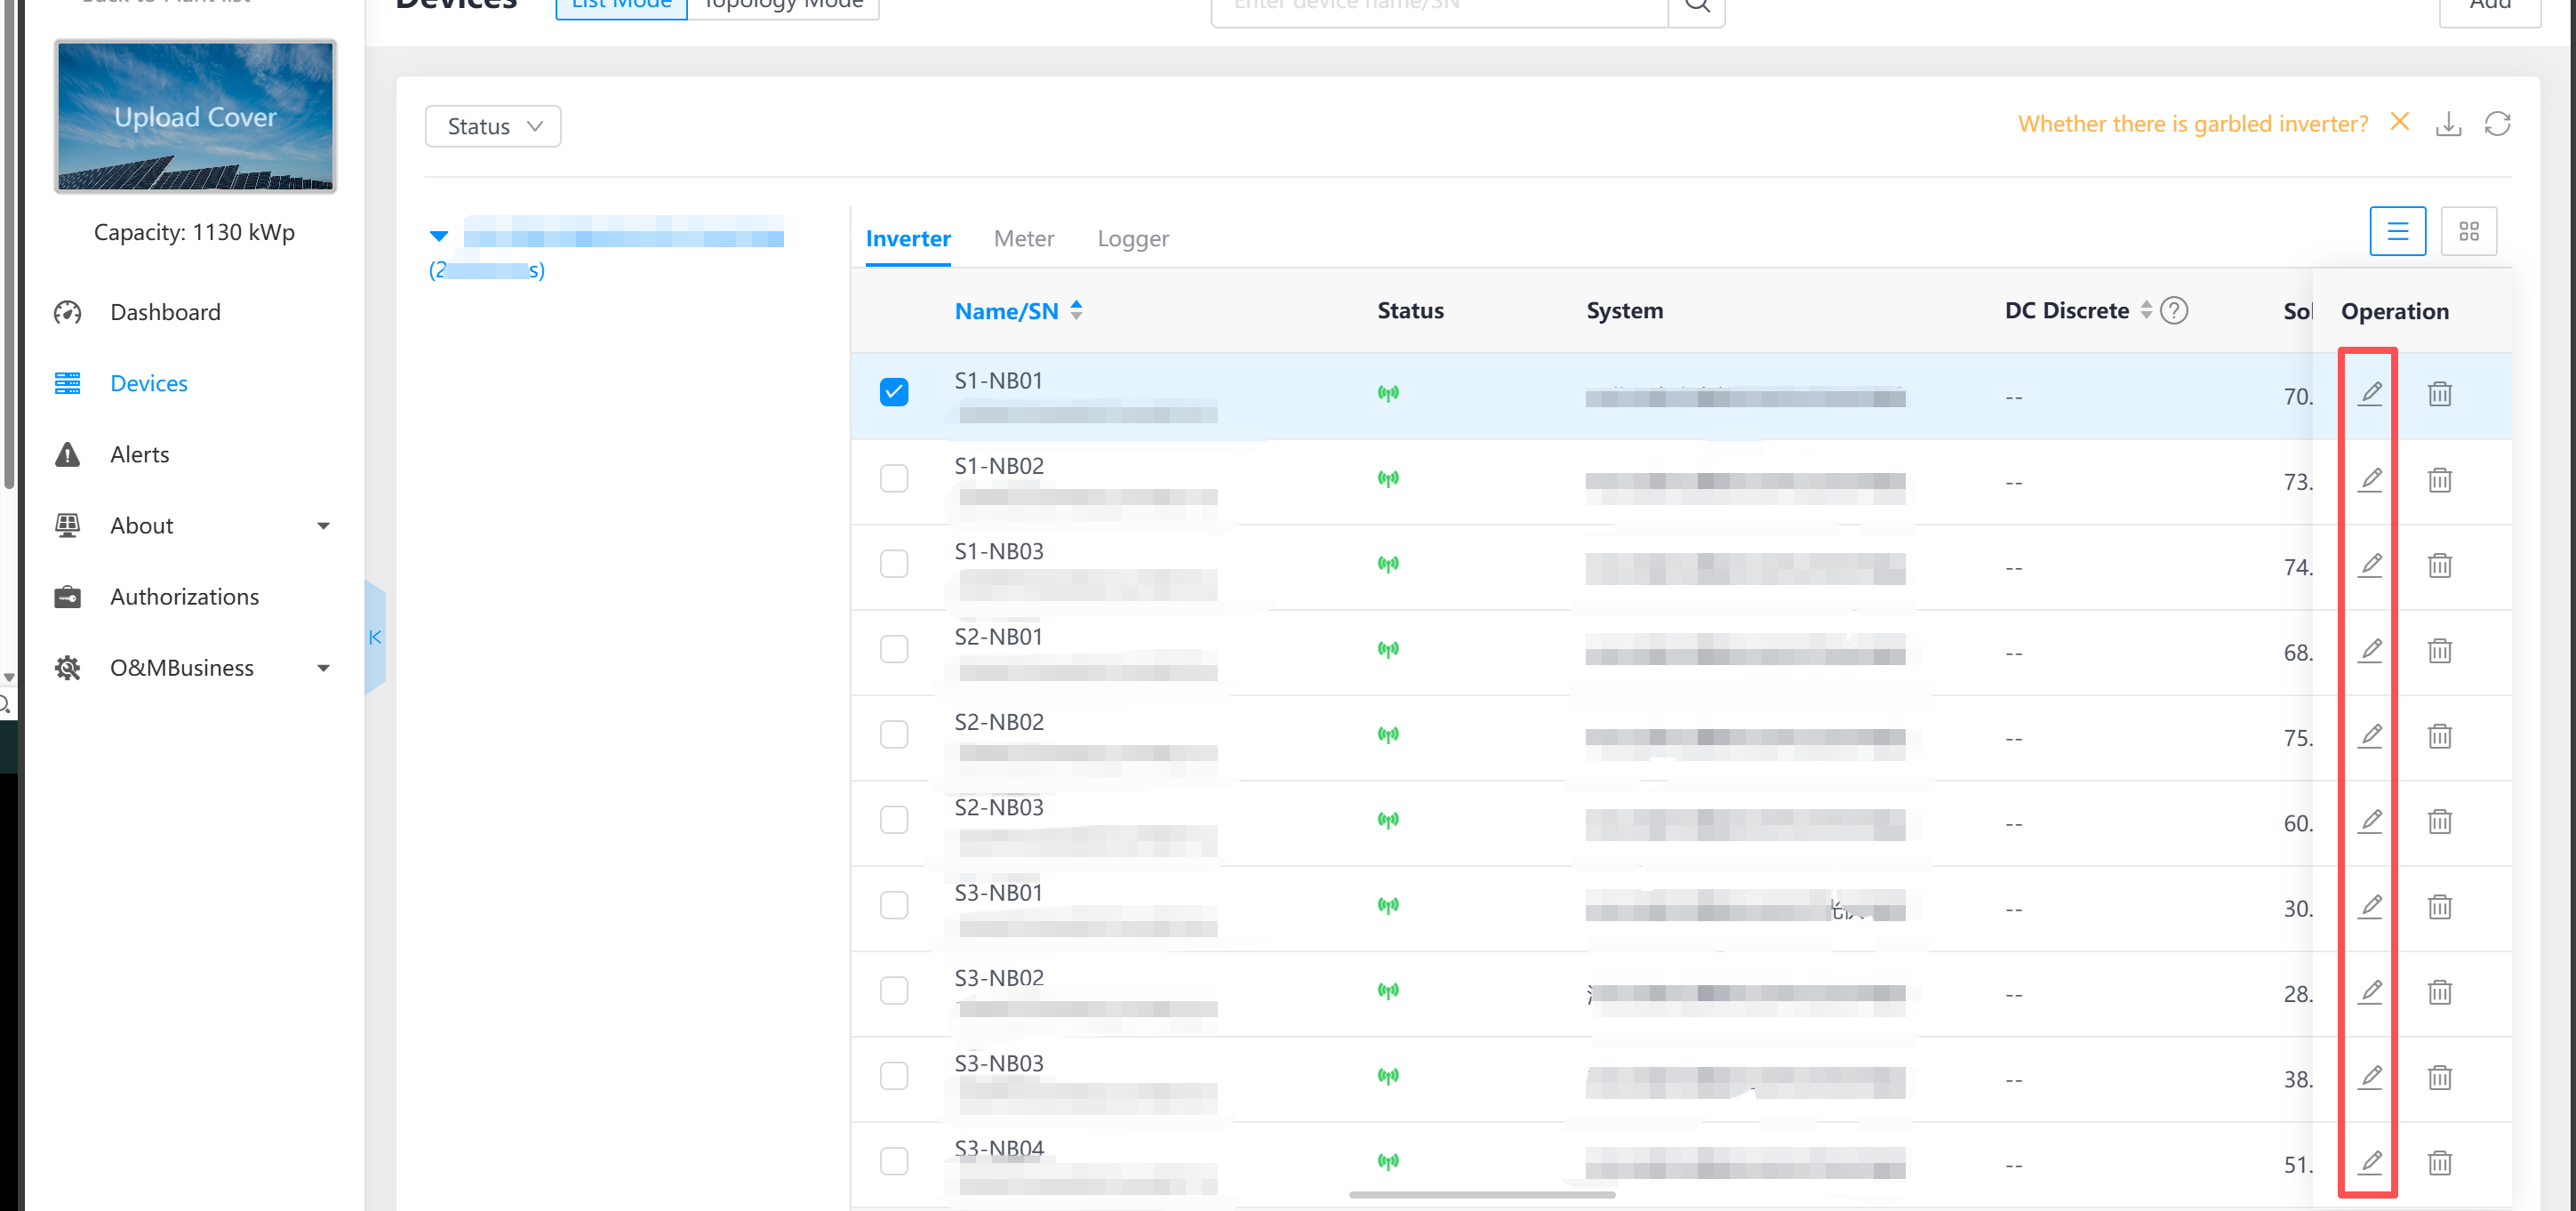The height and width of the screenshot is (1211, 2576).
Task: Click the garbled inverter question link
Action: tap(2192, 124)
